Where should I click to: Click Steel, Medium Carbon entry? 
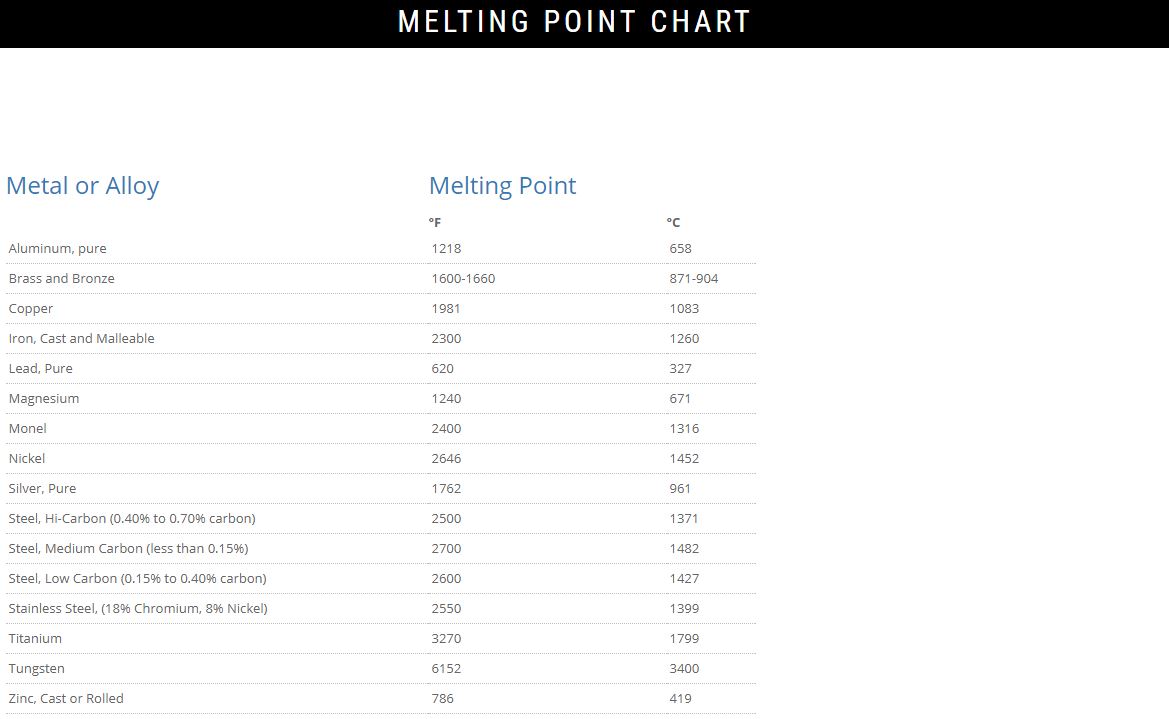point(128,549)
